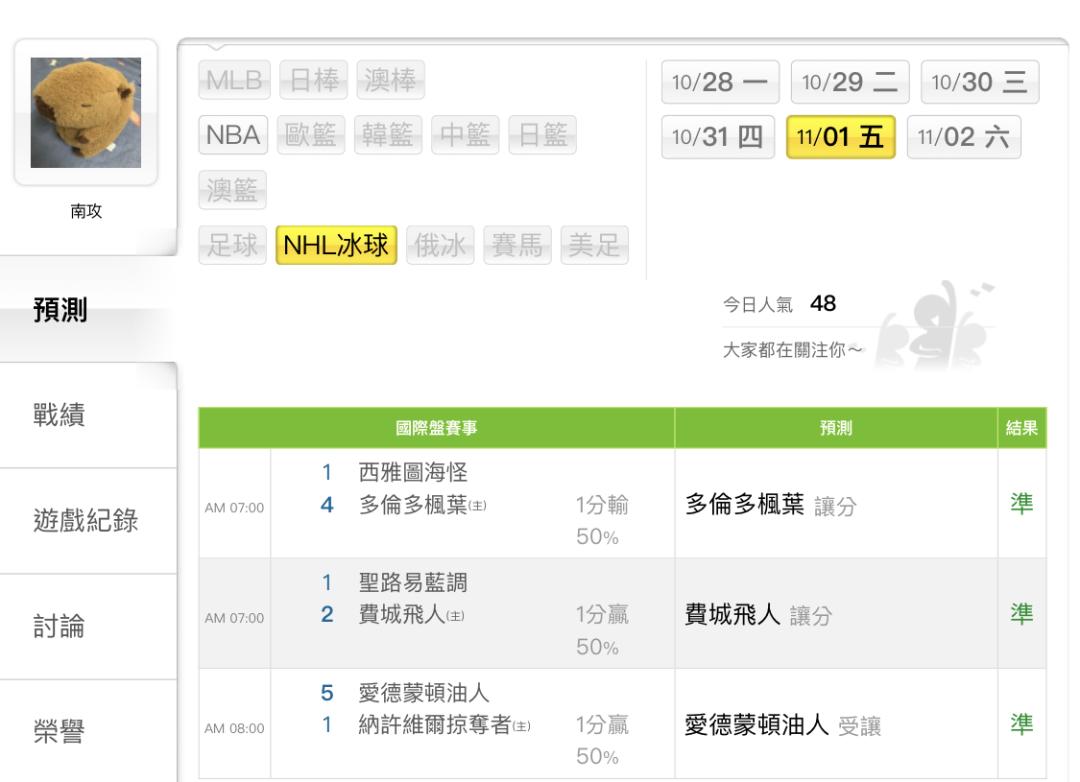
Task: Go to date 11/02 六
Action: 964,137
